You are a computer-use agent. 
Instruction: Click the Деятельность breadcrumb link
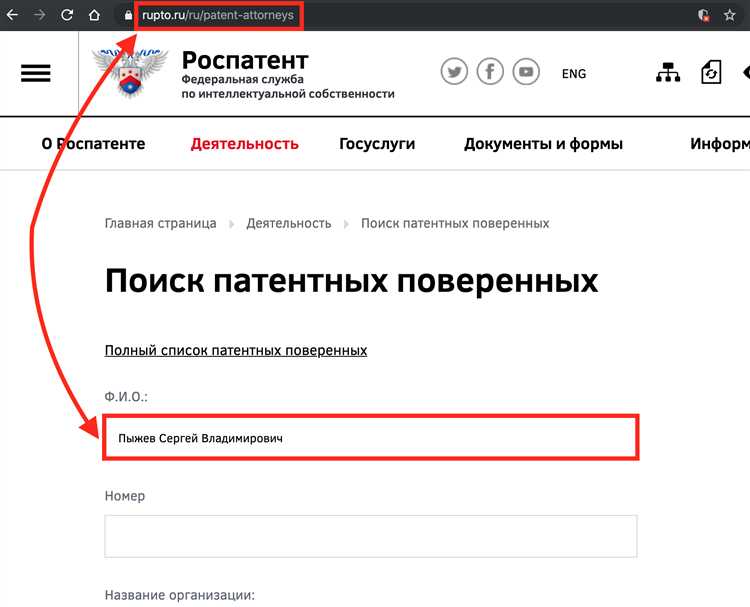coord(288,223)
